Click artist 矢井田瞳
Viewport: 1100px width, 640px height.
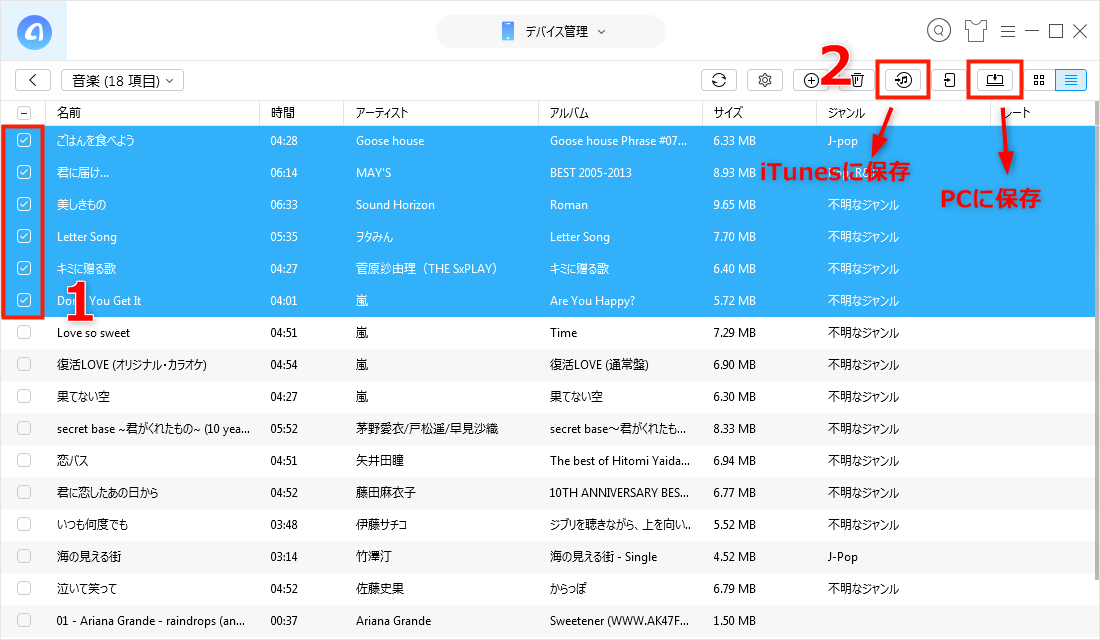tap(380, 460)
